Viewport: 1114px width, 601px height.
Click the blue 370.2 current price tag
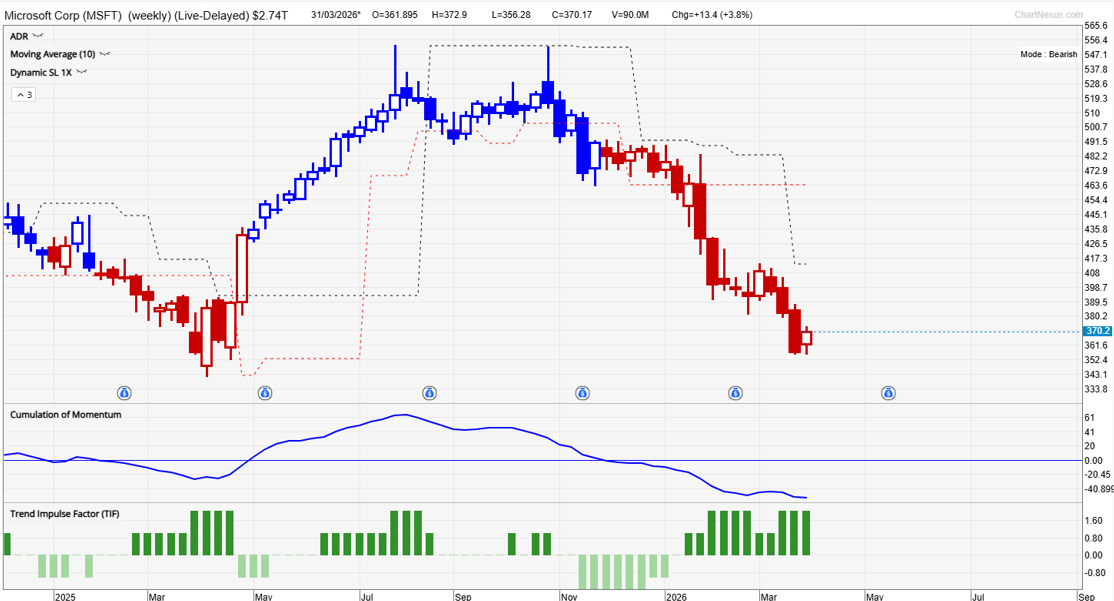1096,330
